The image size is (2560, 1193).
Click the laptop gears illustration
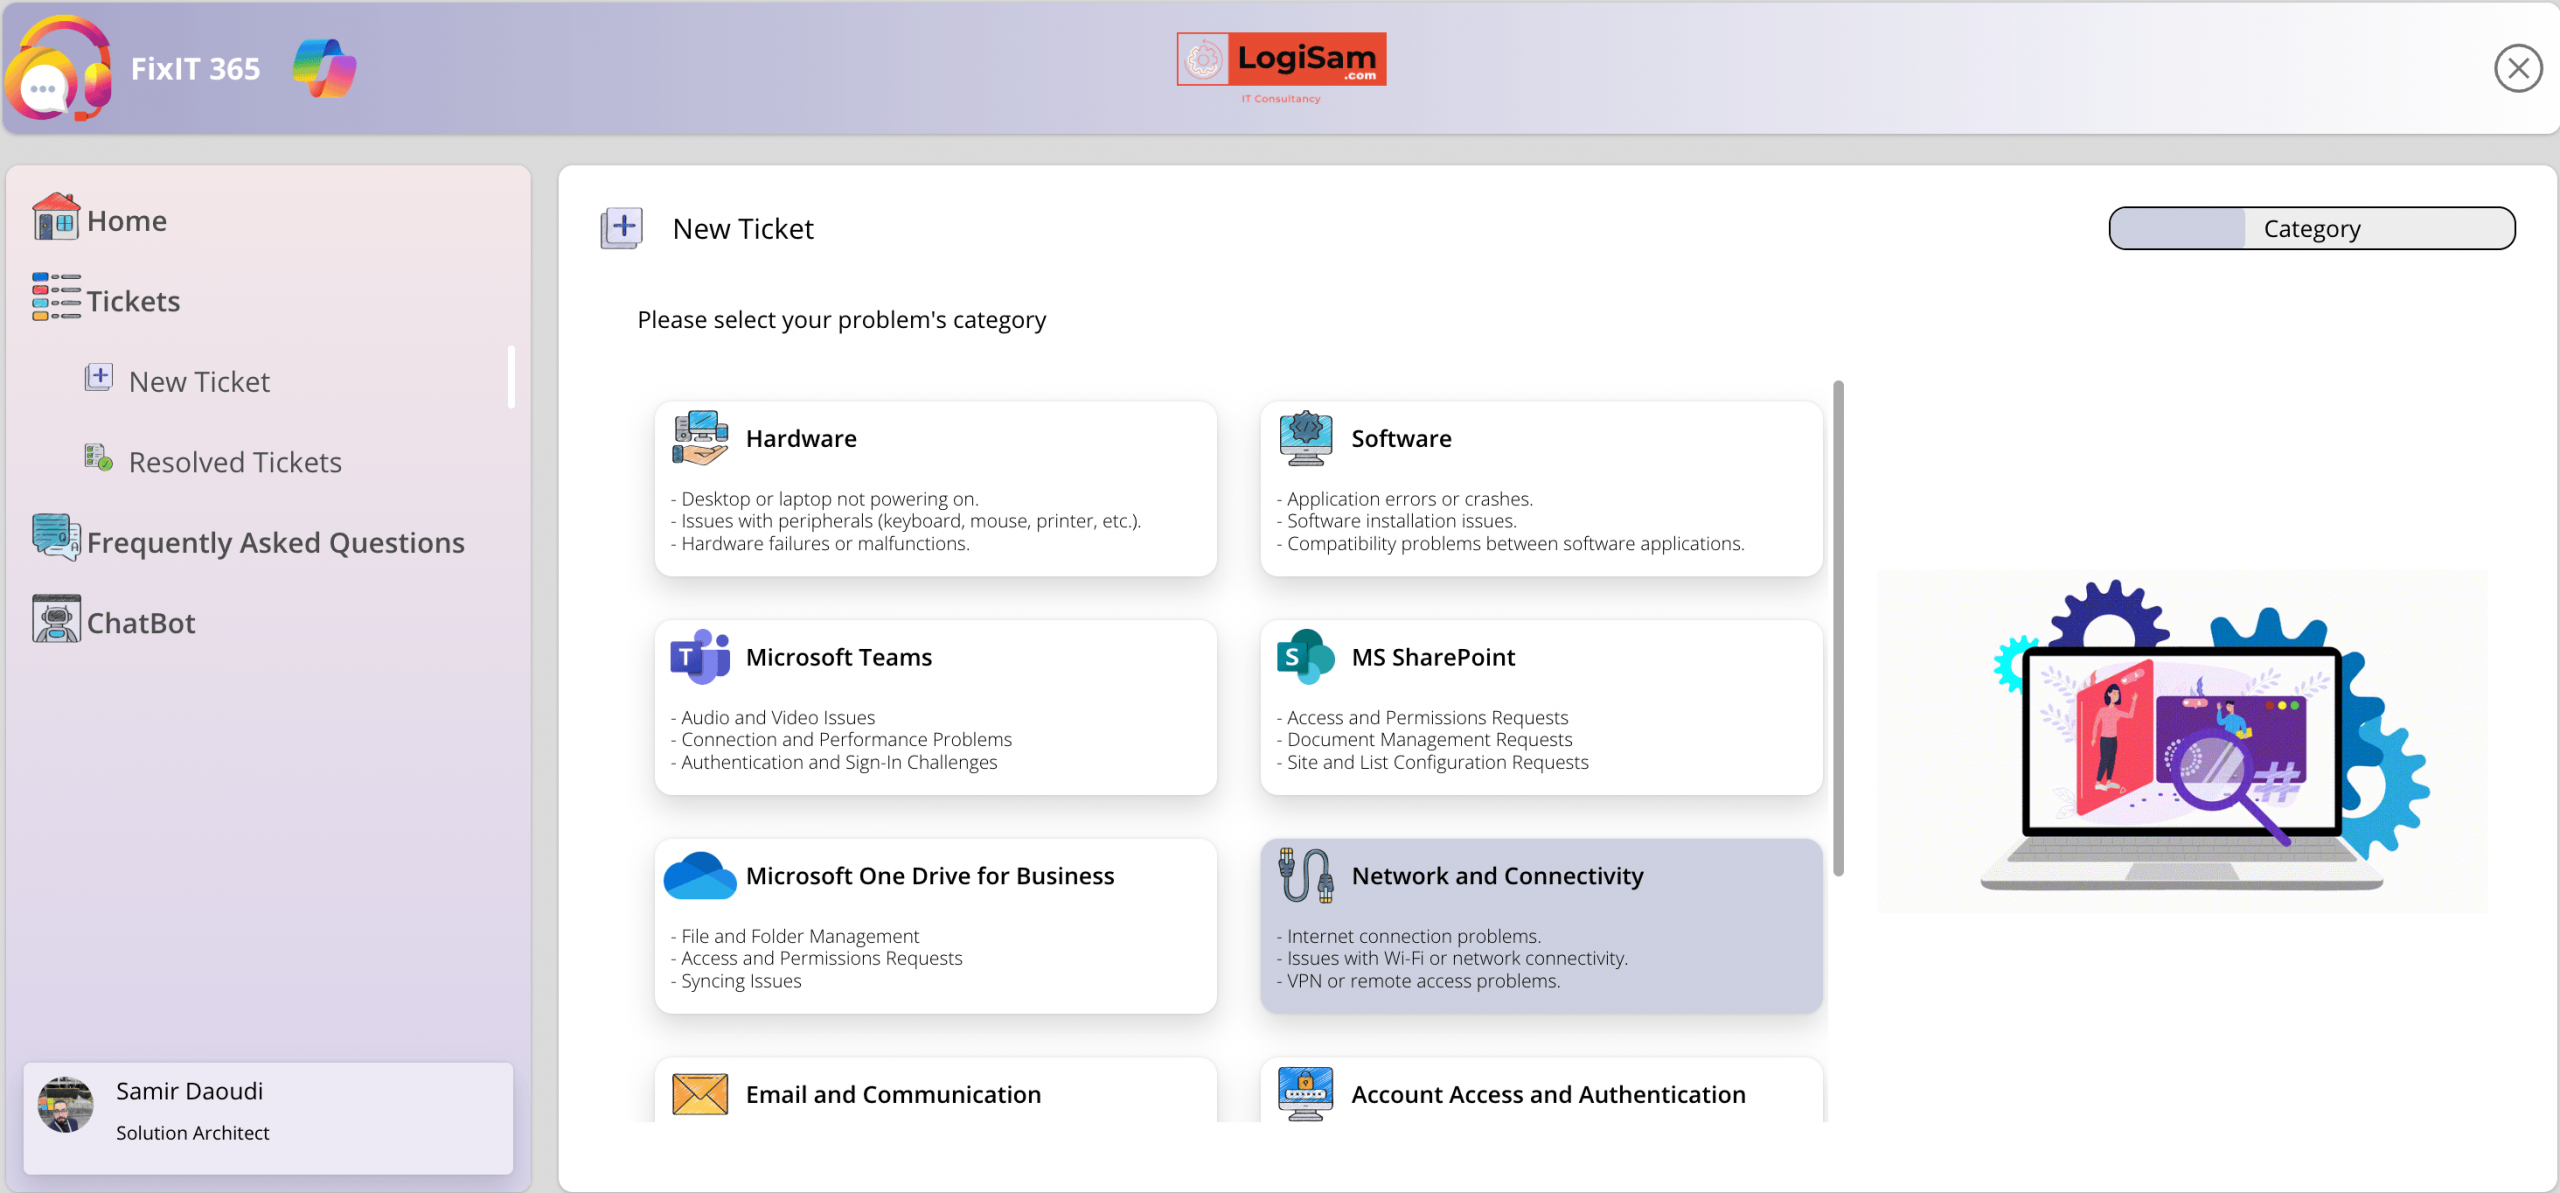pos(2182,741)
